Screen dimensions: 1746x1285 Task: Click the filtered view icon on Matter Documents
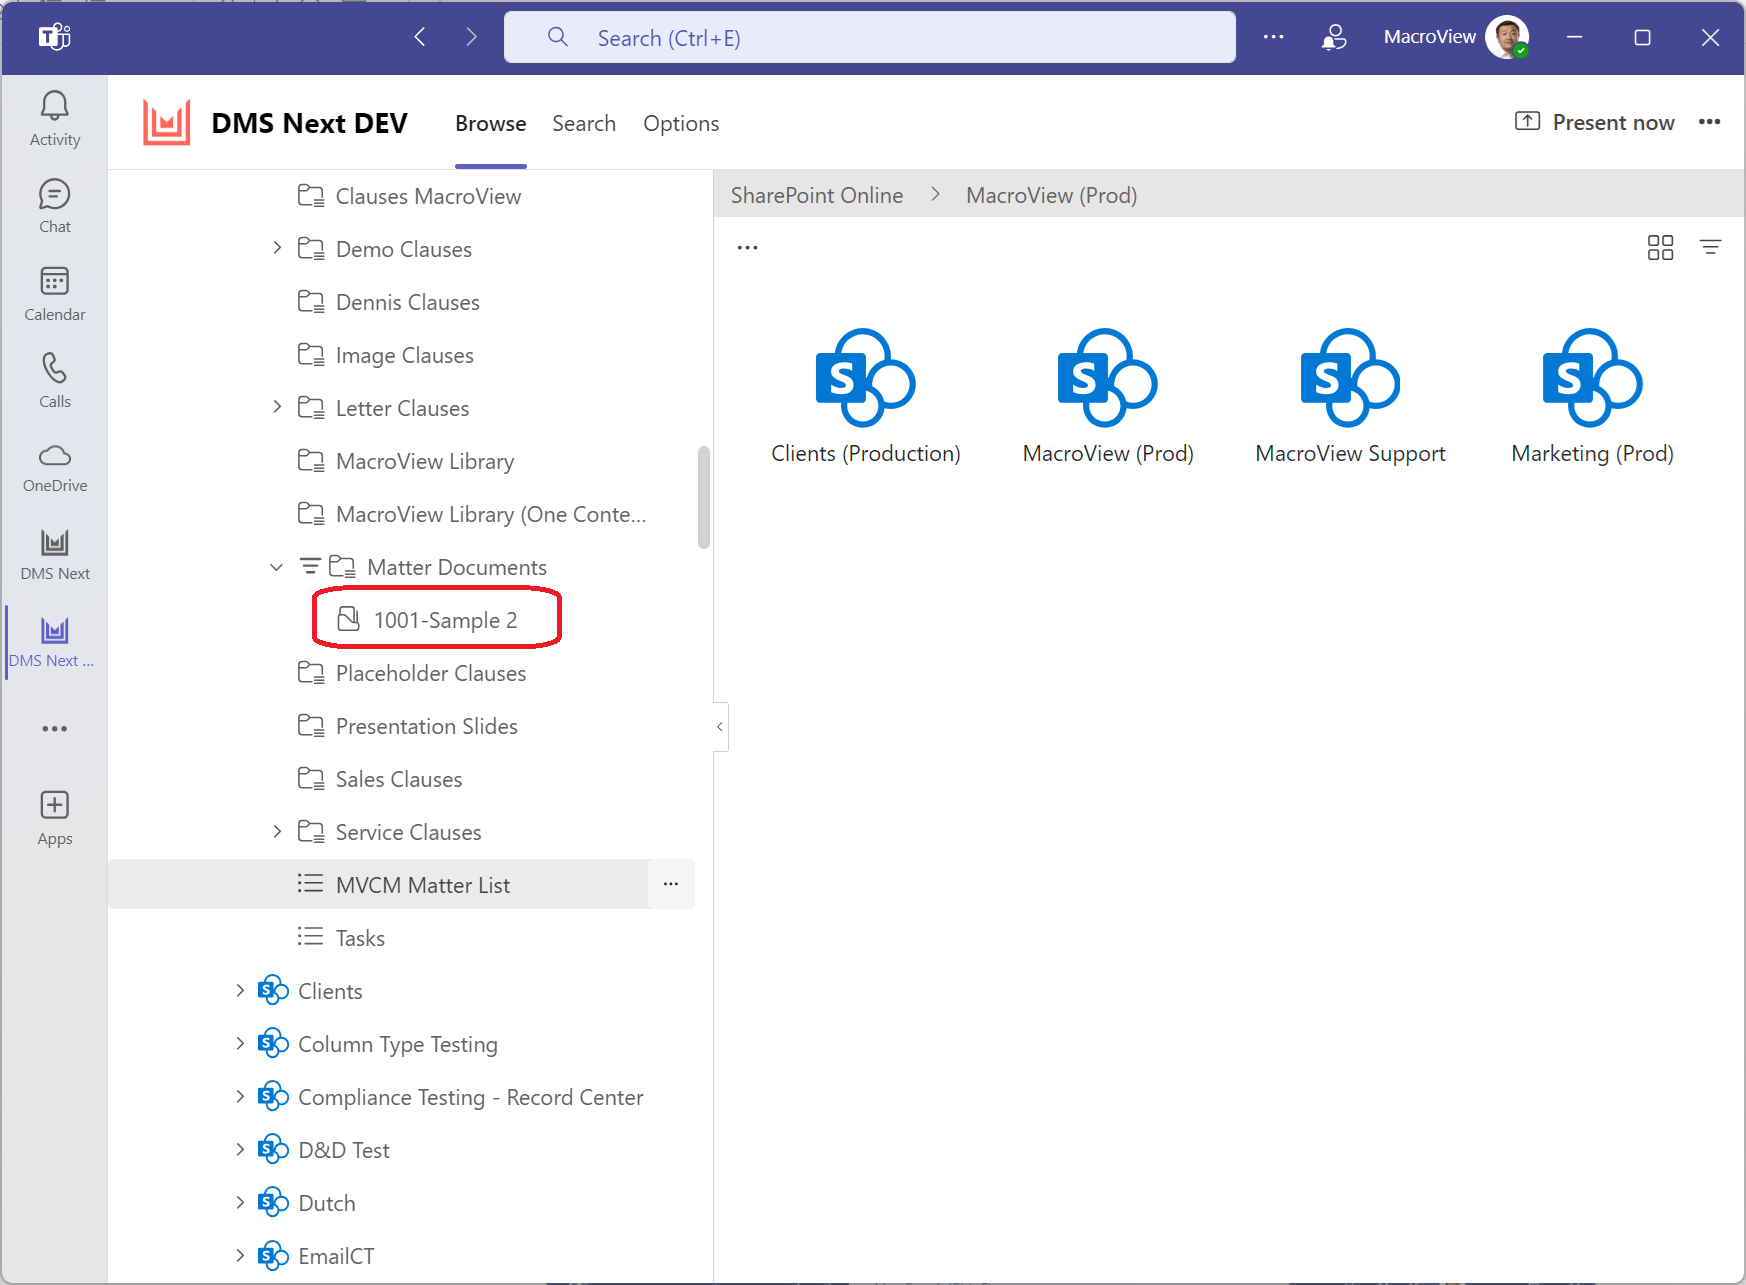click(310, 567)
